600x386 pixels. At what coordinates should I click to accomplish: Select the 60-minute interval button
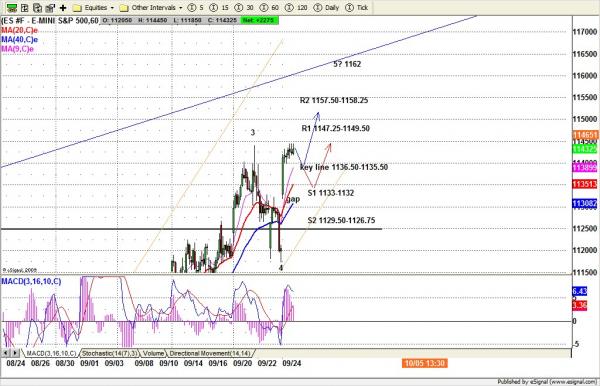point(269,8)
